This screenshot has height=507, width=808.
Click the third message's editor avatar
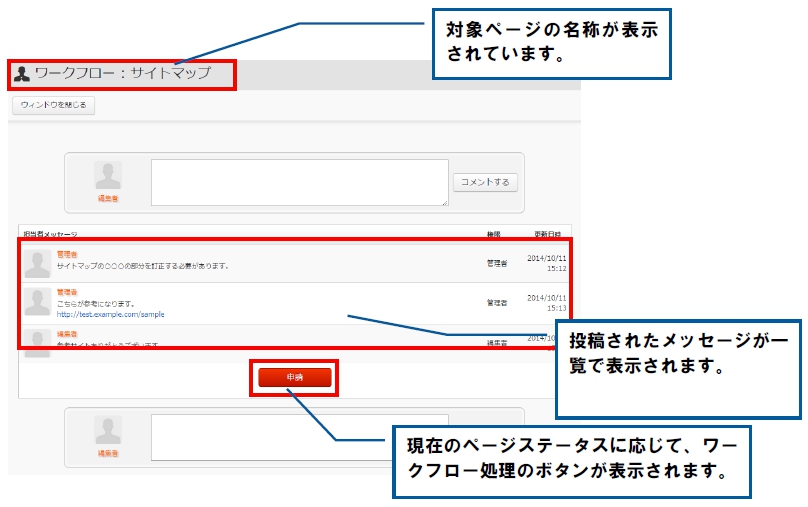pos(37,343)
